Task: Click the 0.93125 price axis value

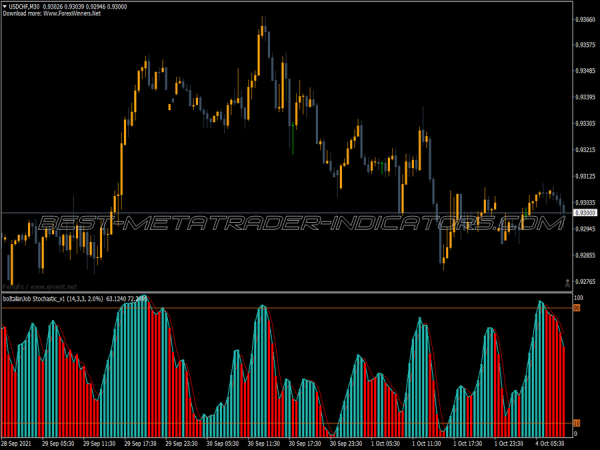Action: click(x=585, y=176)
